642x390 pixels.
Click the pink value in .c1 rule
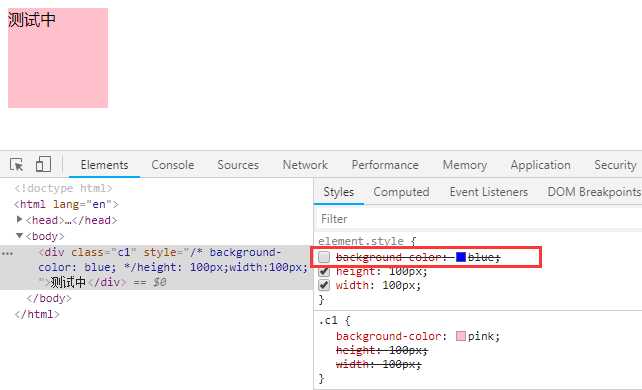pyautogui.click(x=482, y=336)
